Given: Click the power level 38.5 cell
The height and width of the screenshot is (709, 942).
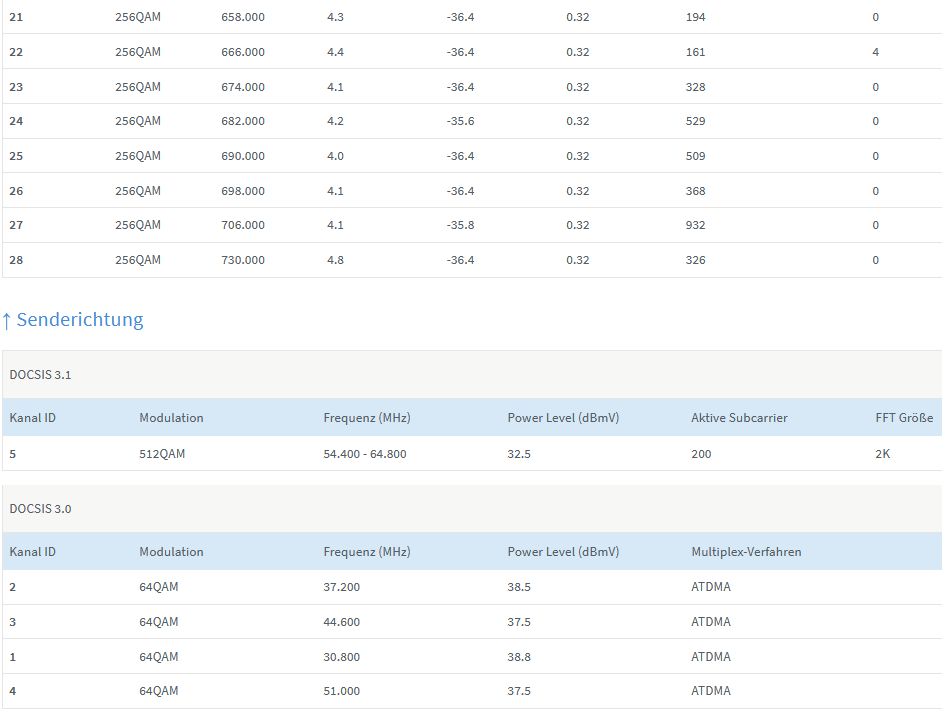Looking at the screenshot, I should tap(519, 587).
